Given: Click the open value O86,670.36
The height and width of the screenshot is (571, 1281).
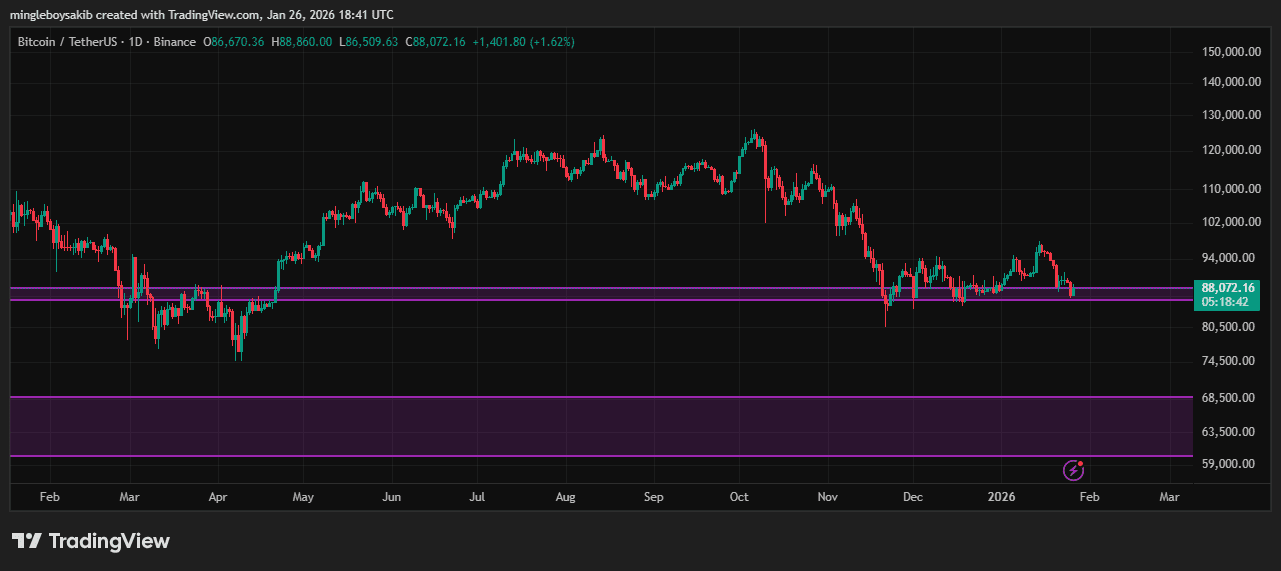Looking at the screenshot, I should 234,42.
